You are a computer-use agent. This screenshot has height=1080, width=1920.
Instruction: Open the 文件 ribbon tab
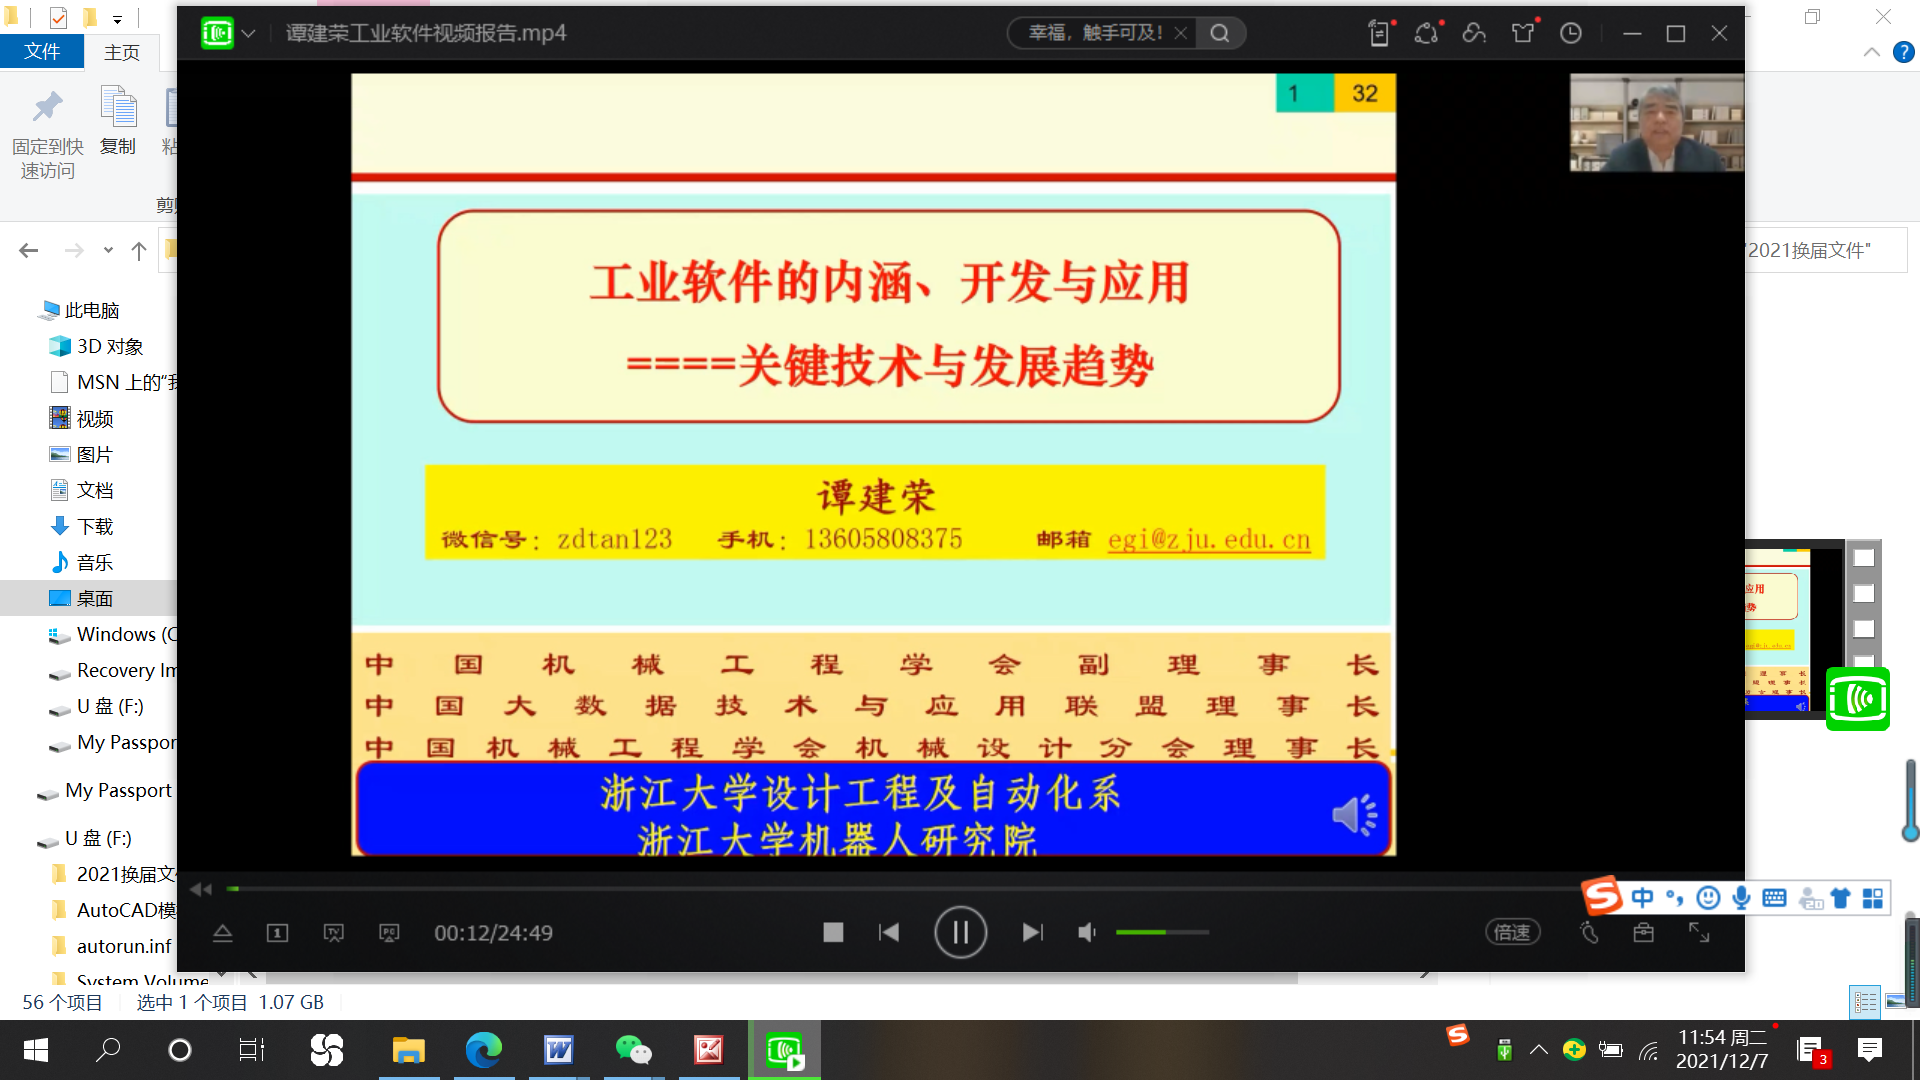tap(42, 51)
